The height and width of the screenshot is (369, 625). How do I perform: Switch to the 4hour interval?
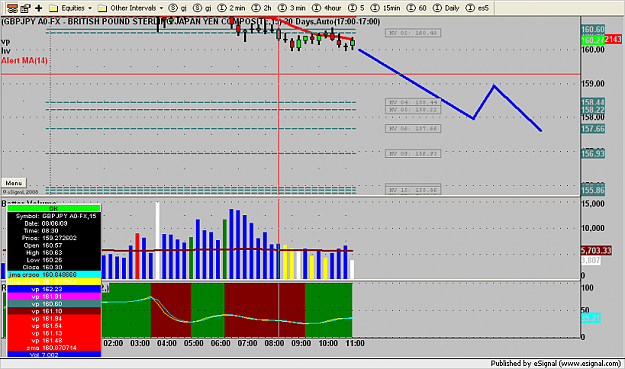[327, 8]
